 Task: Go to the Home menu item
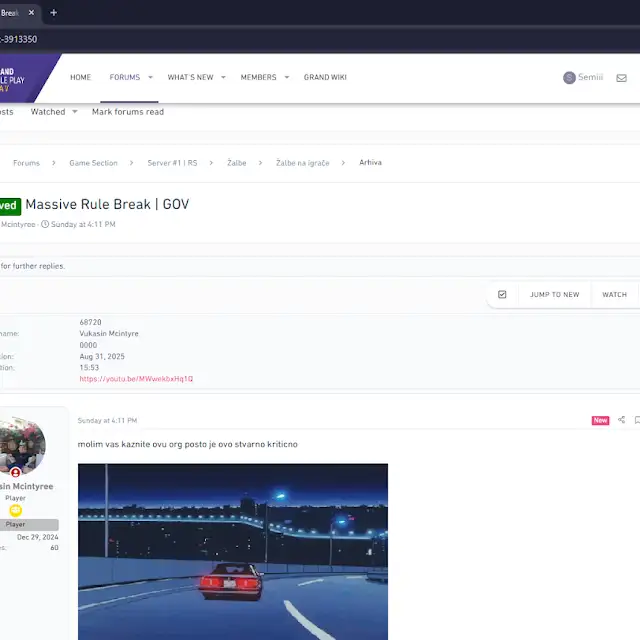coord(80,78)
